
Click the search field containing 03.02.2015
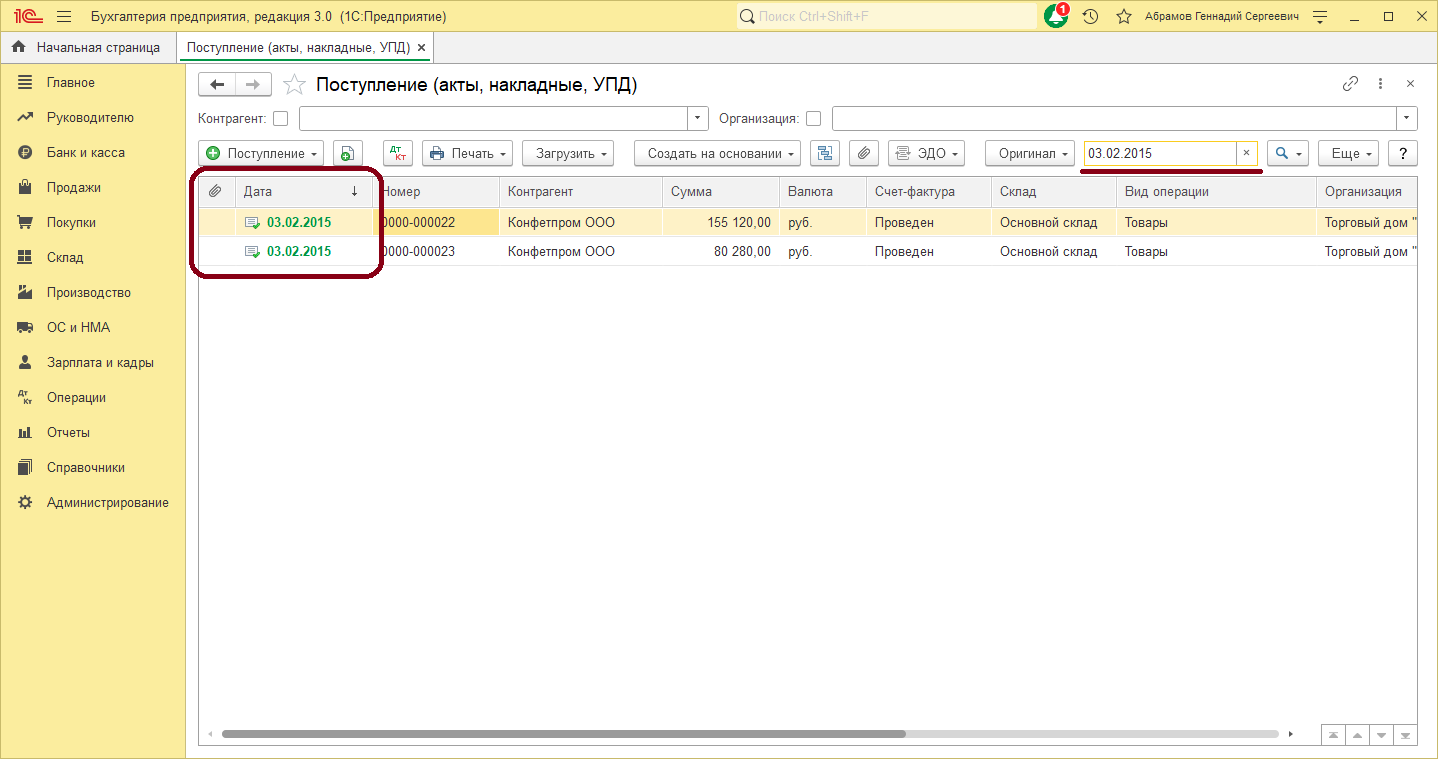click(x=1159, y=153)
